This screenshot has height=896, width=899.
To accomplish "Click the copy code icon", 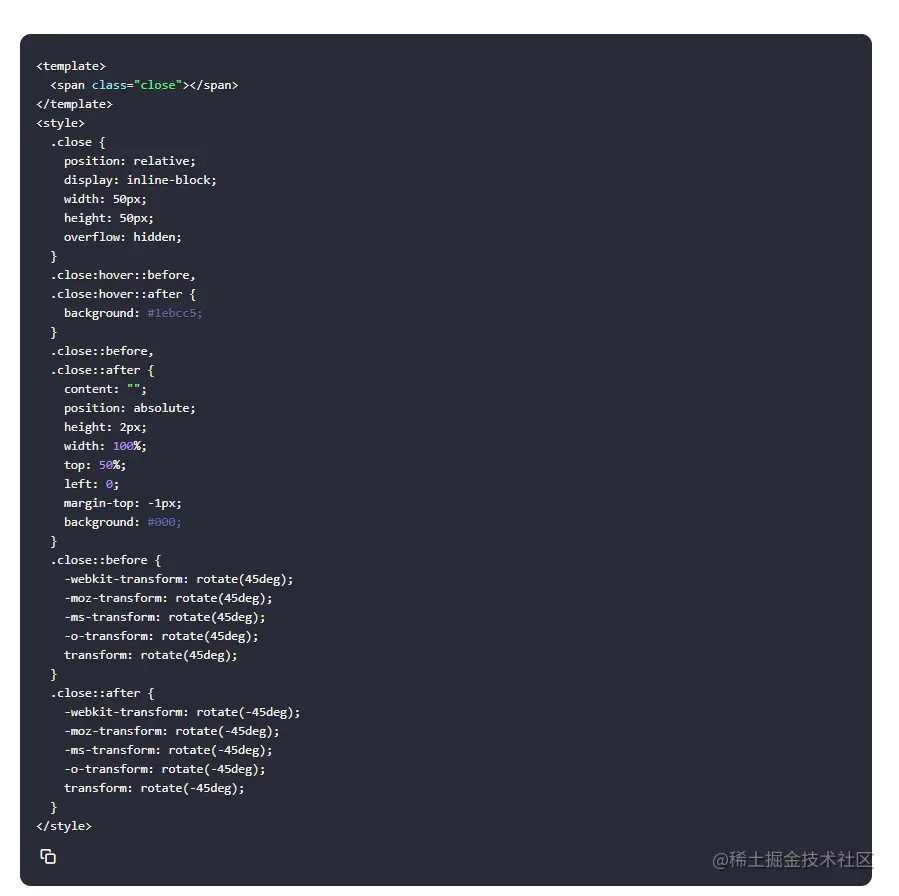I will click(x=48, y=856).
